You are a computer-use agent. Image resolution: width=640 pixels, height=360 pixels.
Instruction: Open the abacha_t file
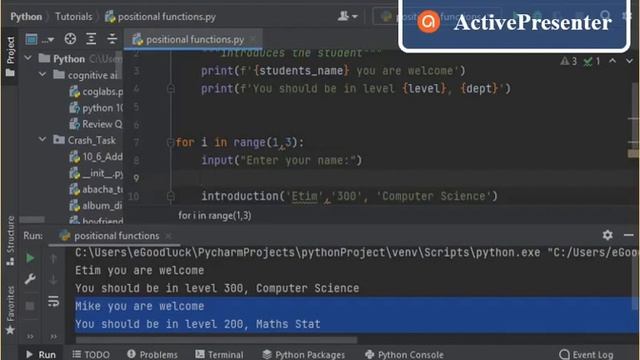(96, 189)
